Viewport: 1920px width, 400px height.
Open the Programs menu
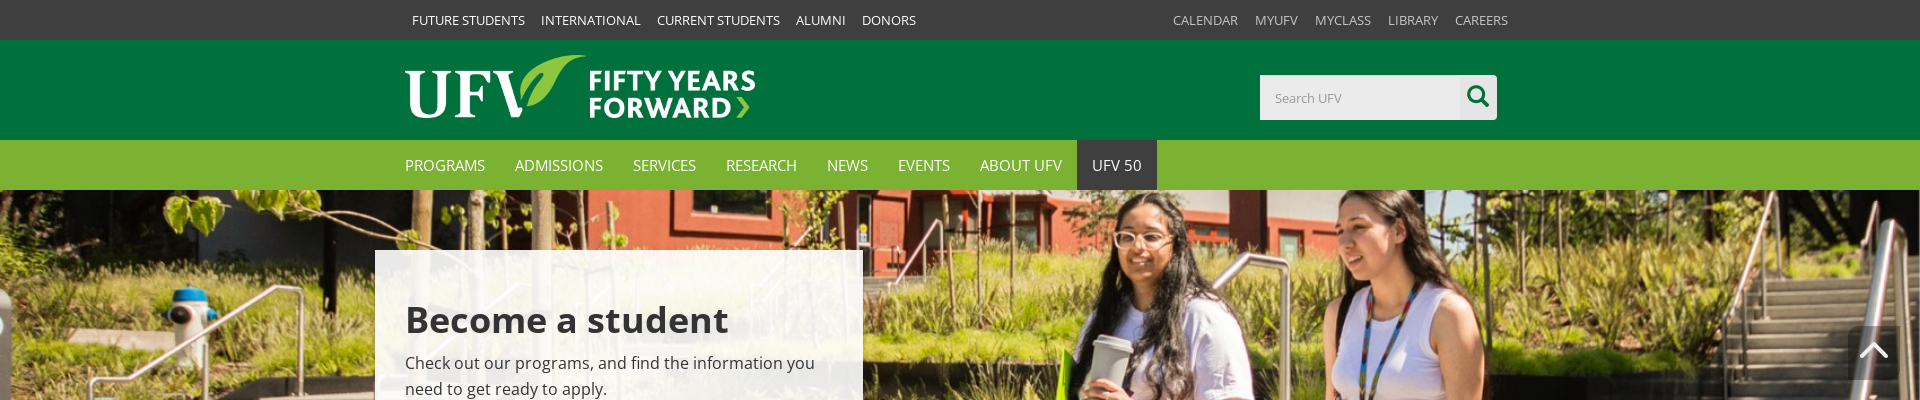click(445, 165)
